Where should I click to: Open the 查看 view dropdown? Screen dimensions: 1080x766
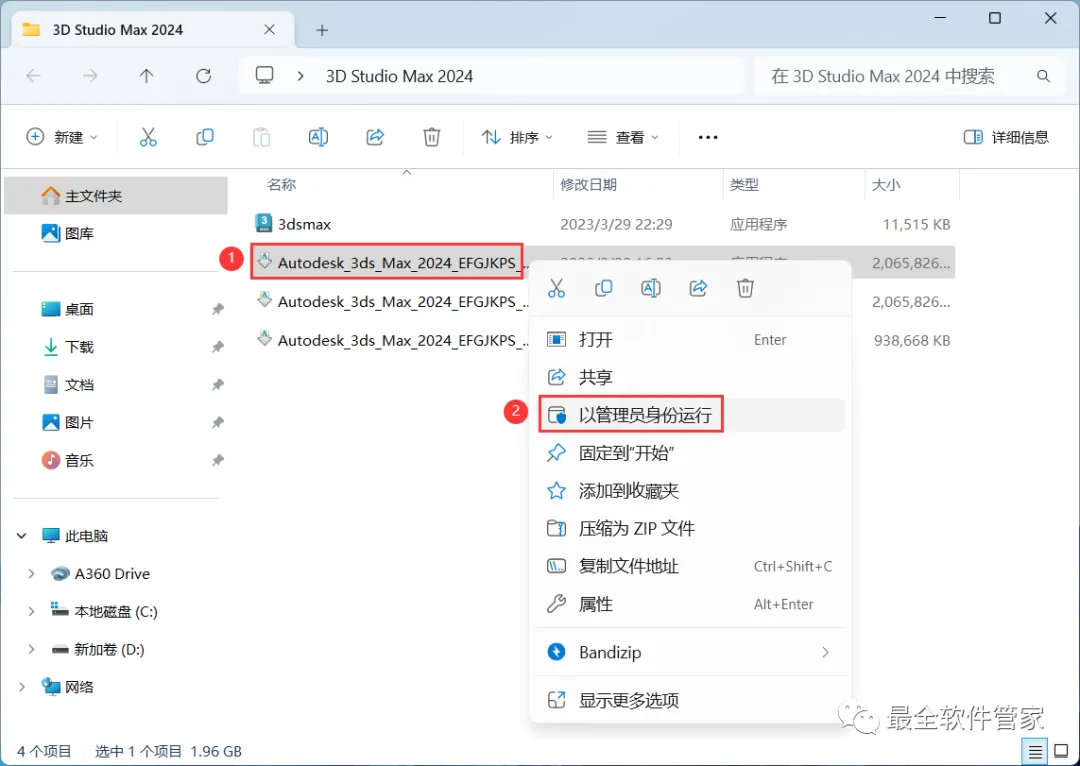[x=623, y=137]
